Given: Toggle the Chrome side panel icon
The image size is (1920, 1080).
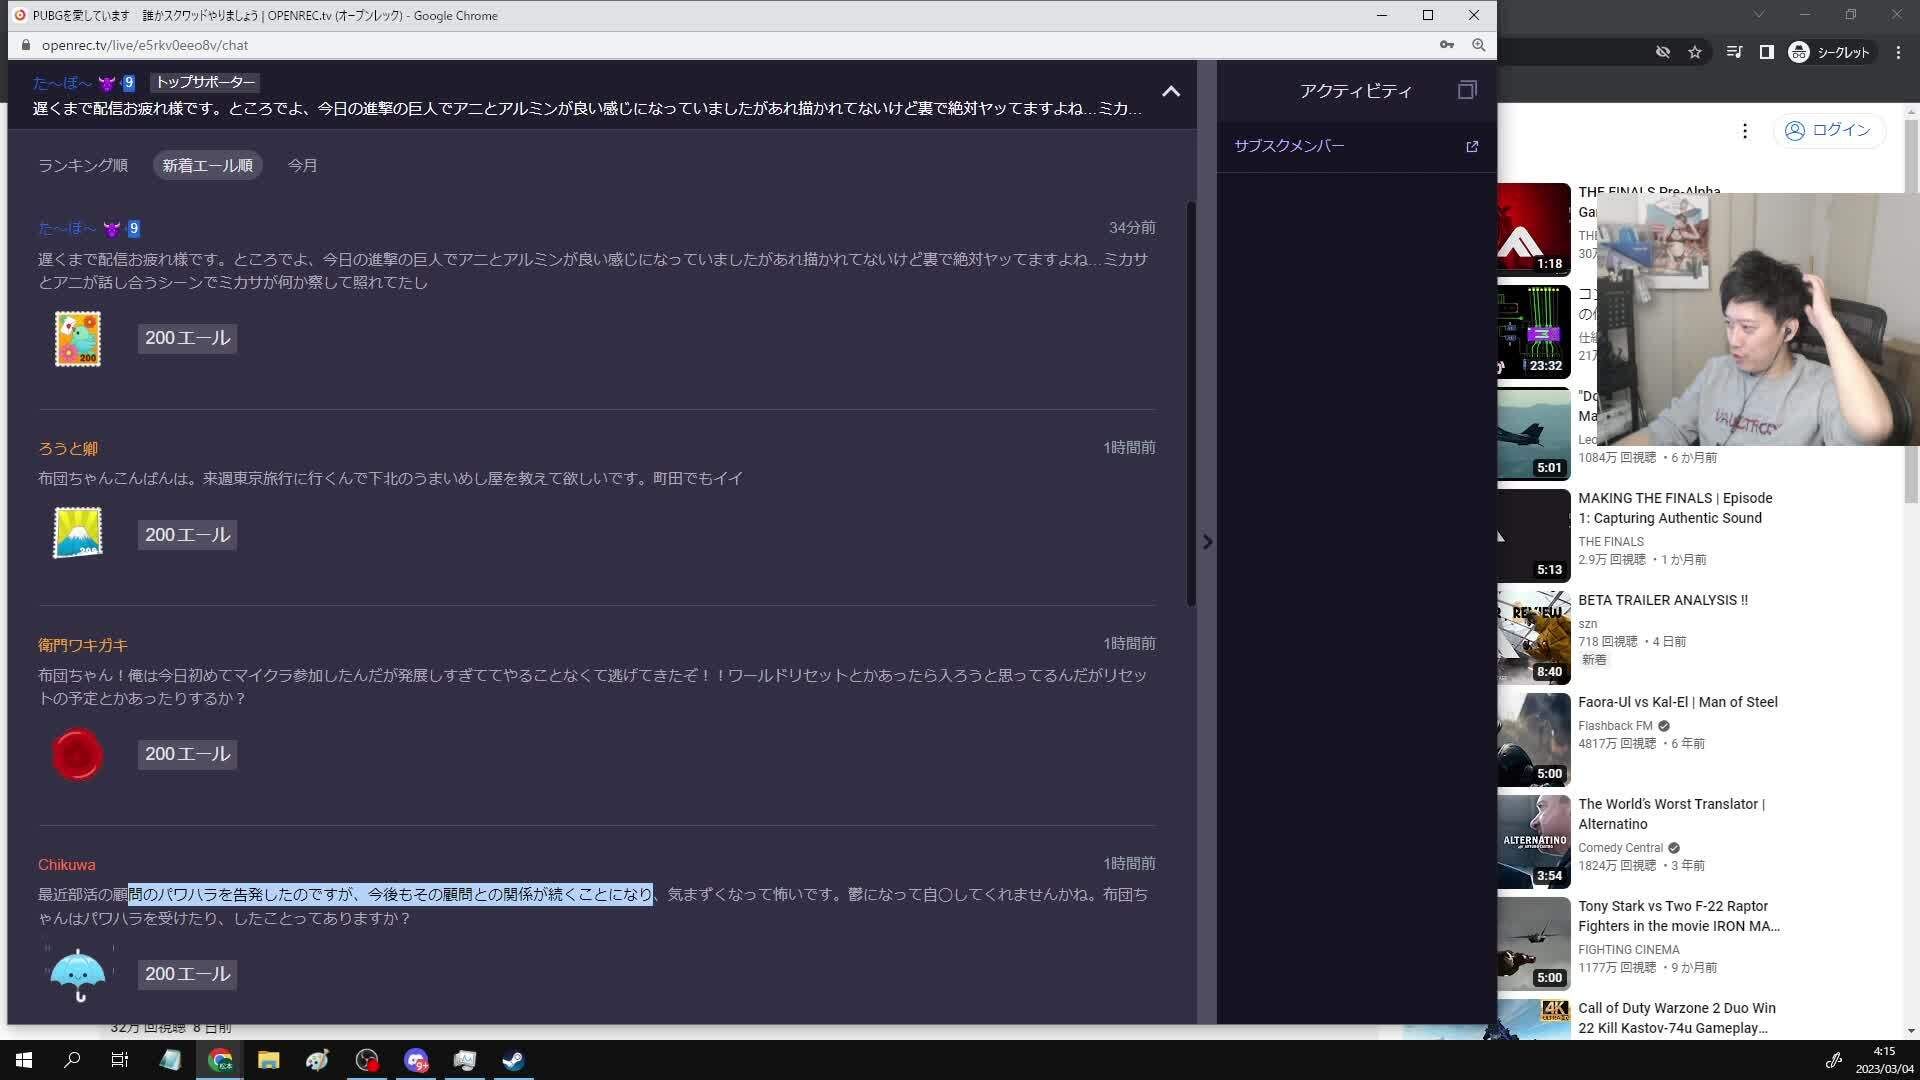Looking at the screenshot, I should 1767,52.
